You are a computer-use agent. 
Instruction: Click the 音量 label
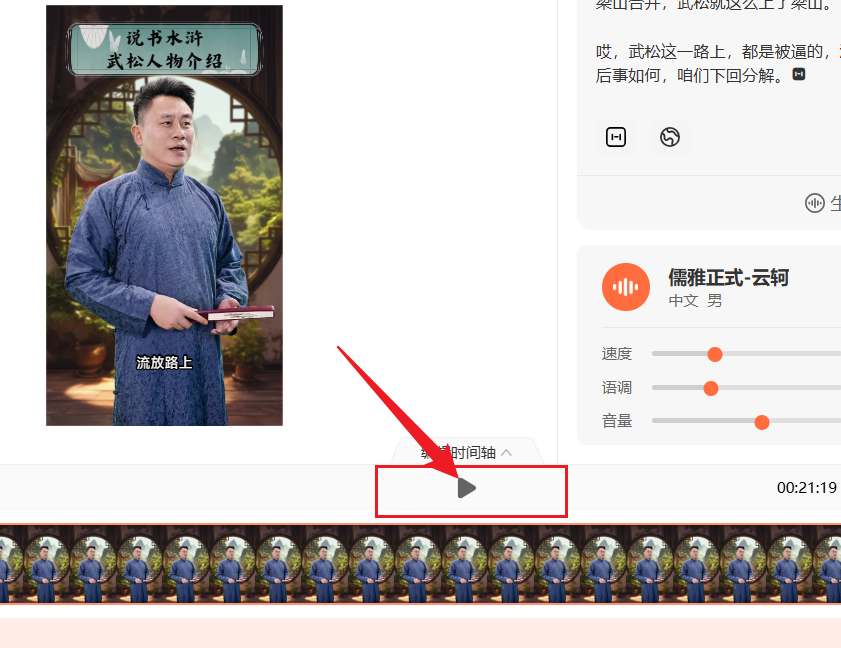click(617, 422)
